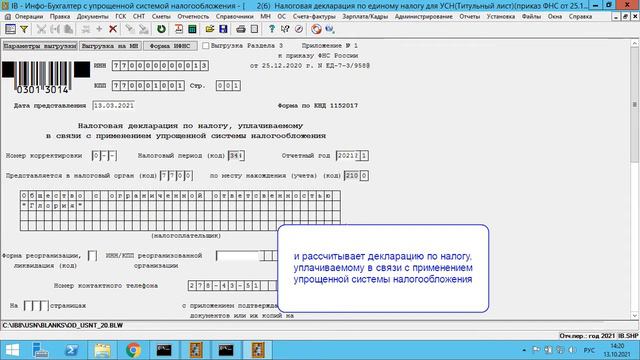This screenshot has width=640, height=360.
Task: Show hidden system tray icons arrow
Action: (x=524, y=350)
